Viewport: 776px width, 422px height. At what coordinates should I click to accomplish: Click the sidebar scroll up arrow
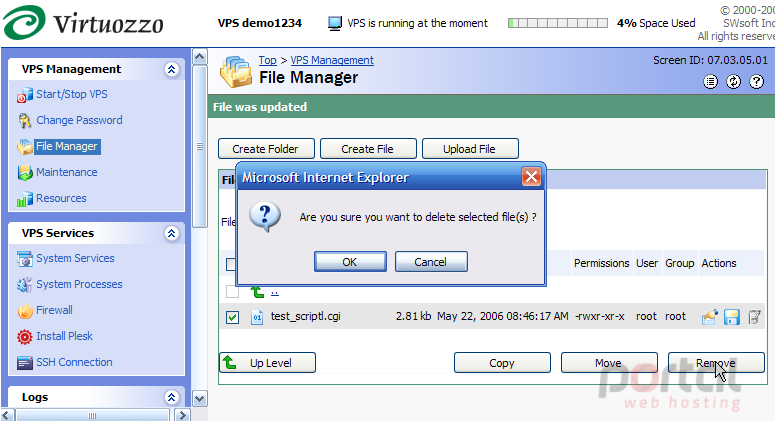coord(199,57)
